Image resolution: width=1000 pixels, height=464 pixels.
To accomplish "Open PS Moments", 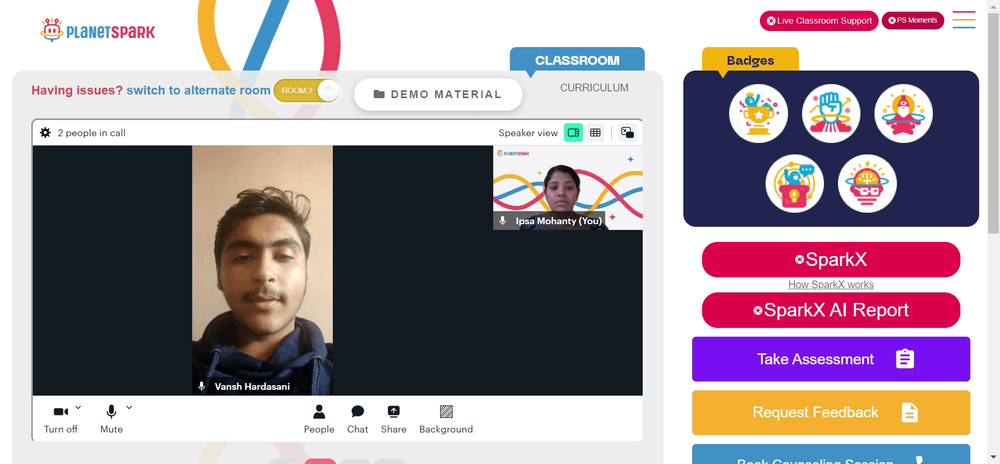I will 913,20.
